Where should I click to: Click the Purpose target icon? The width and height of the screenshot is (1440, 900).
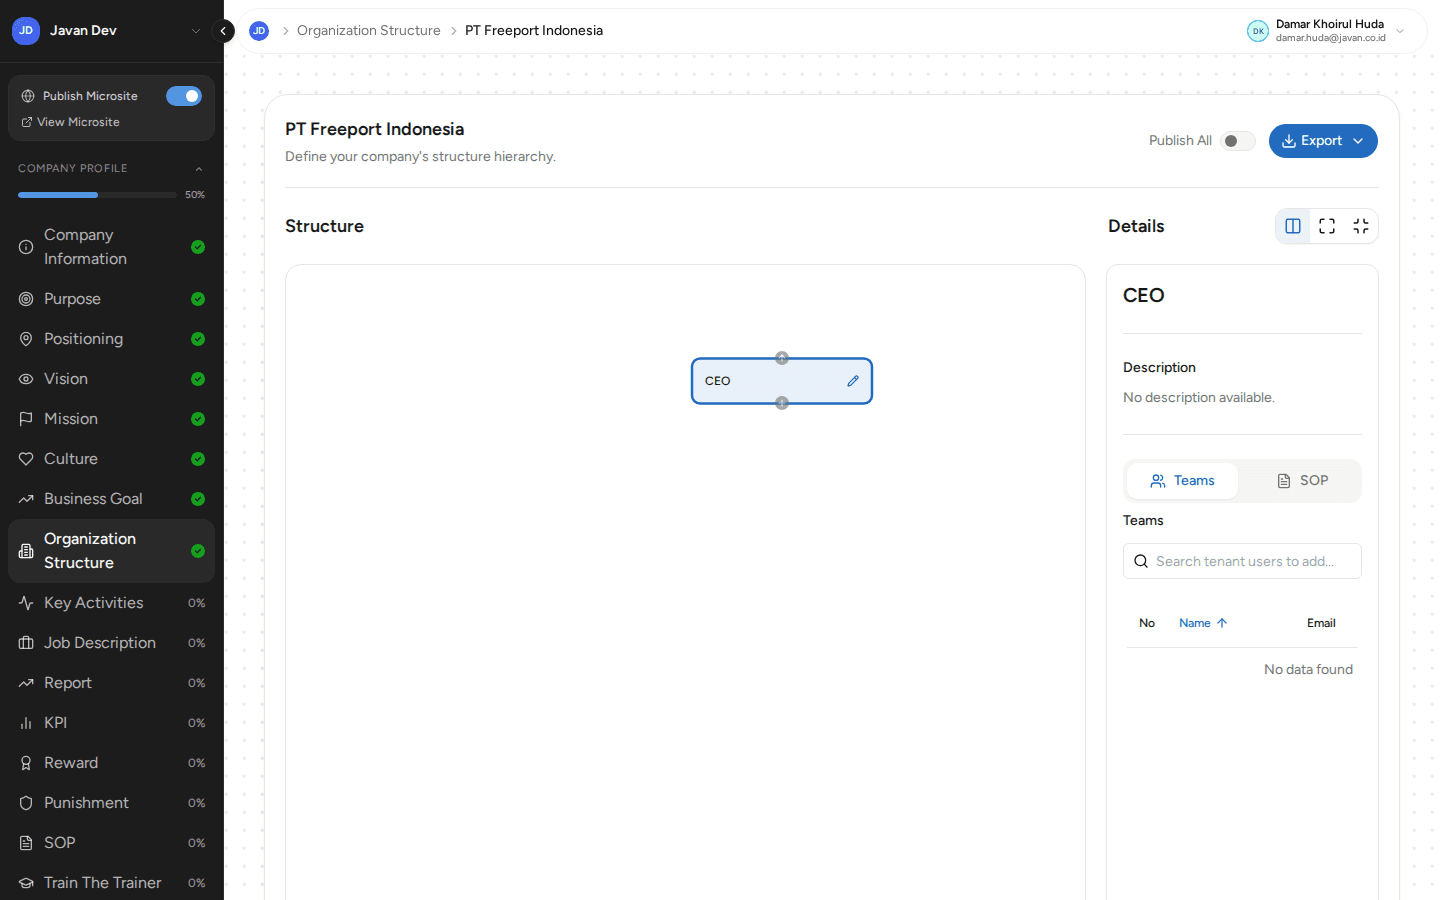click(26, 299)
